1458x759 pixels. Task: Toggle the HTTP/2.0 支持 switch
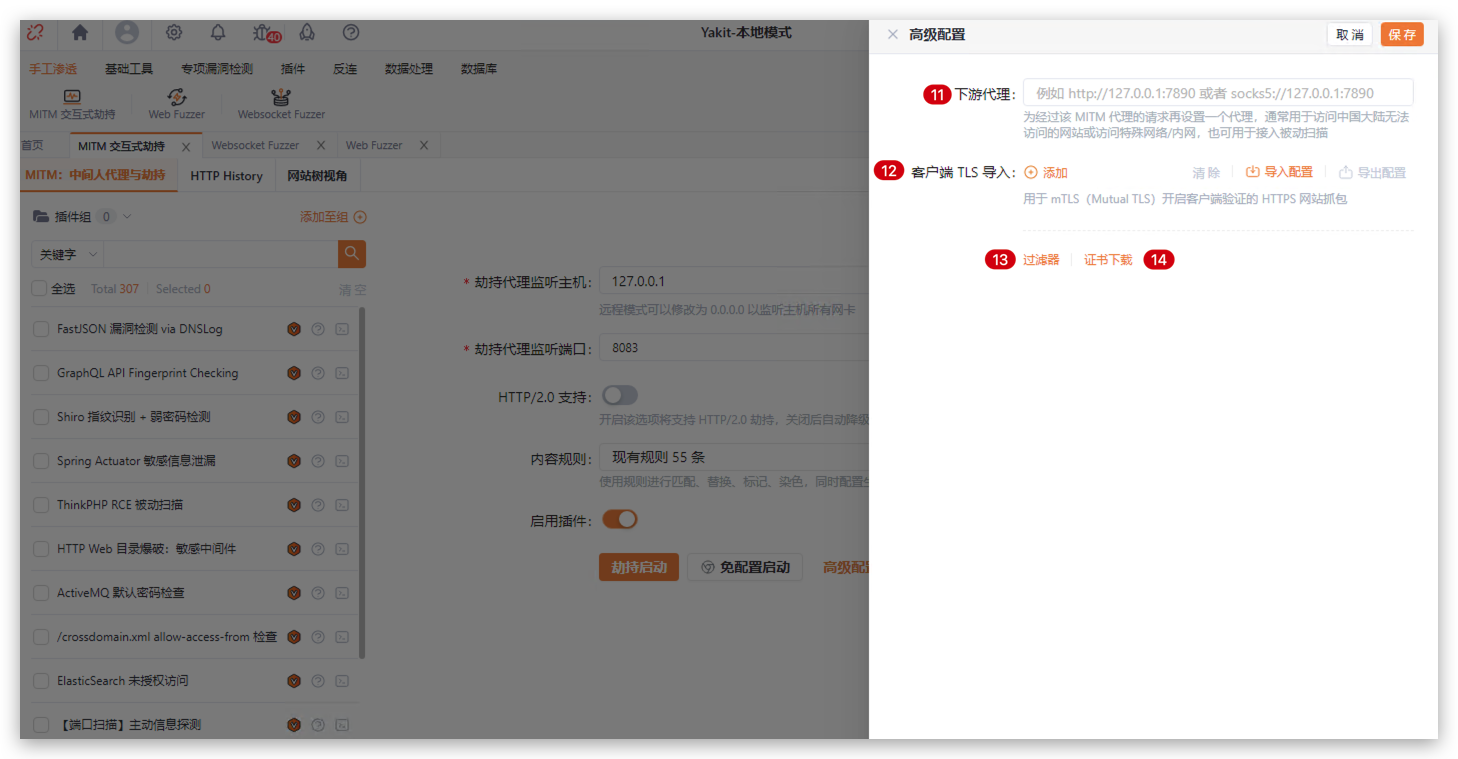(x=620, y=396)
